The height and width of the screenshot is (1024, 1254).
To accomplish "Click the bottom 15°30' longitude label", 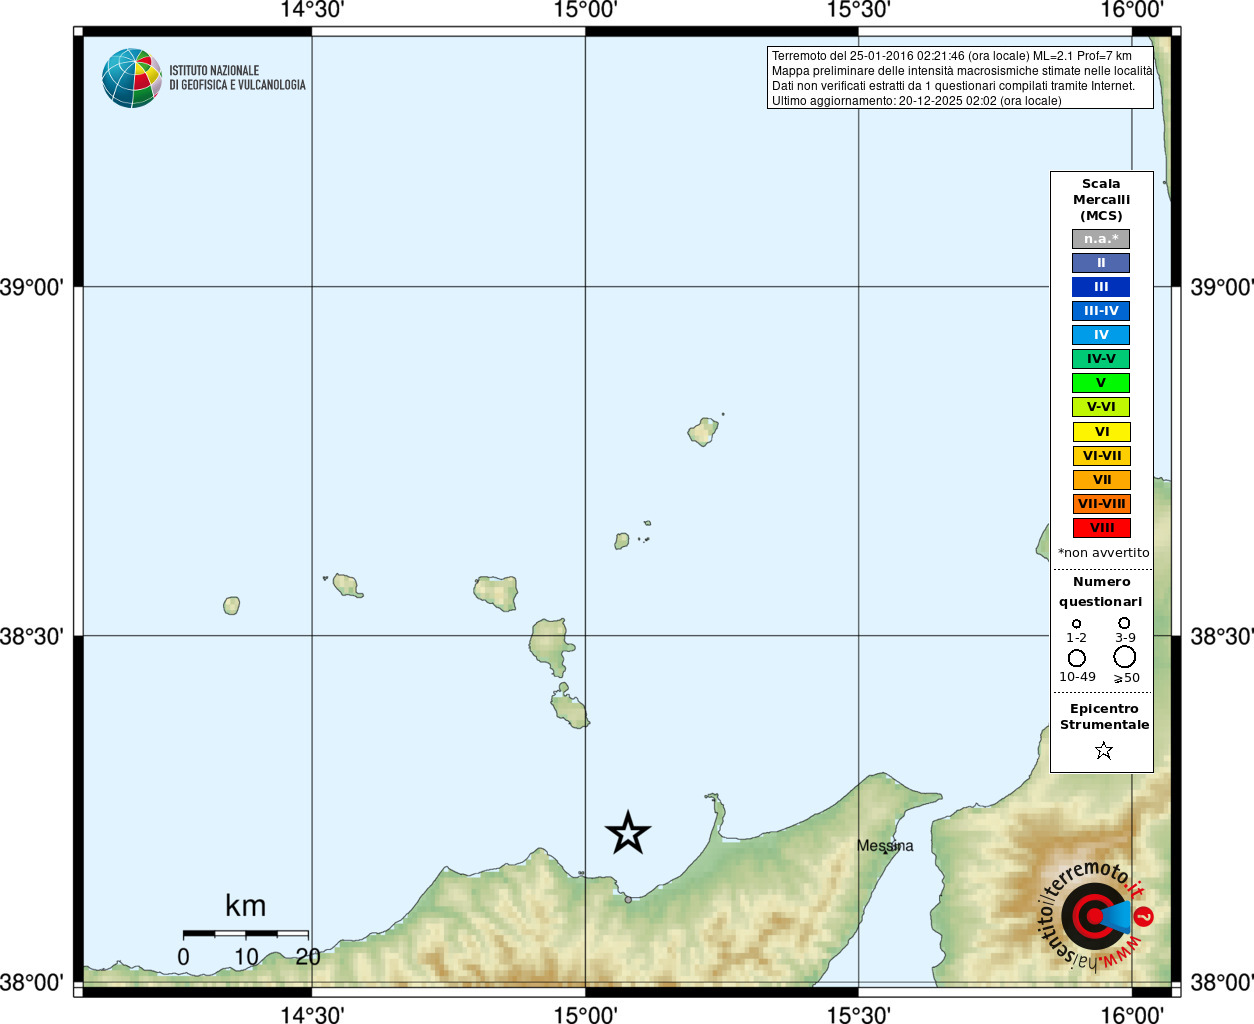I will click(858, 1015).
